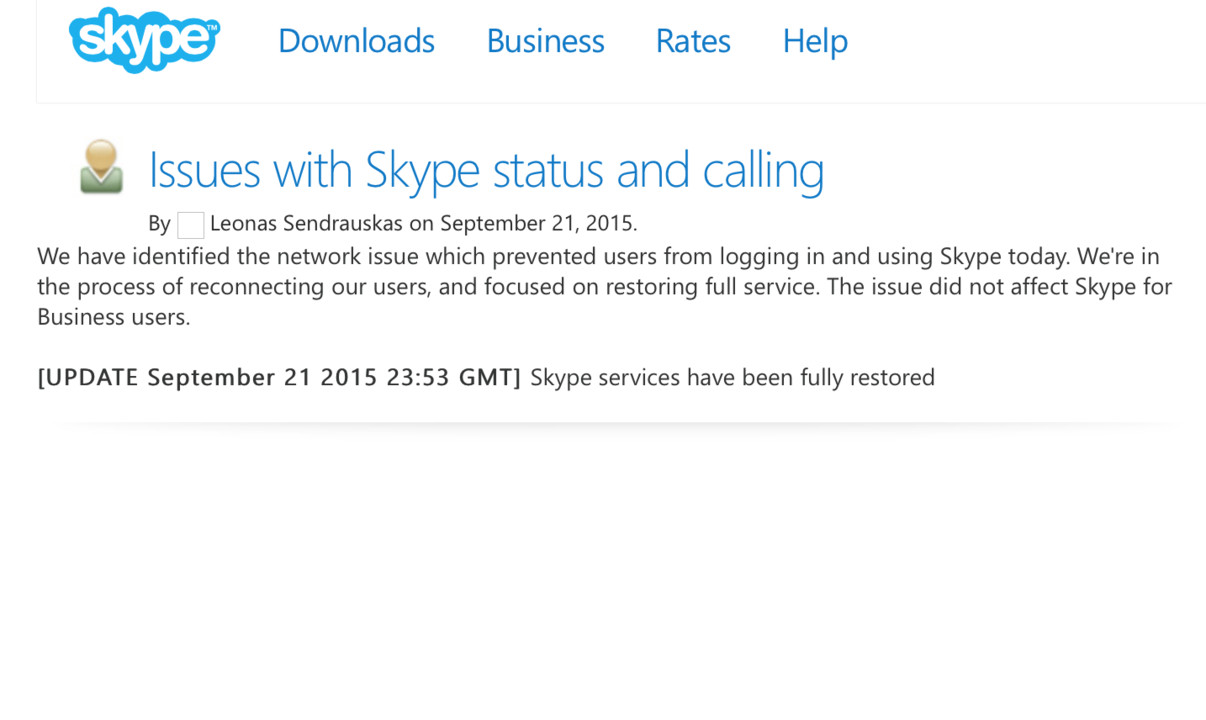Open the Rates page
This screenshot has width=1206, height=720.
(x=693, y=41)
